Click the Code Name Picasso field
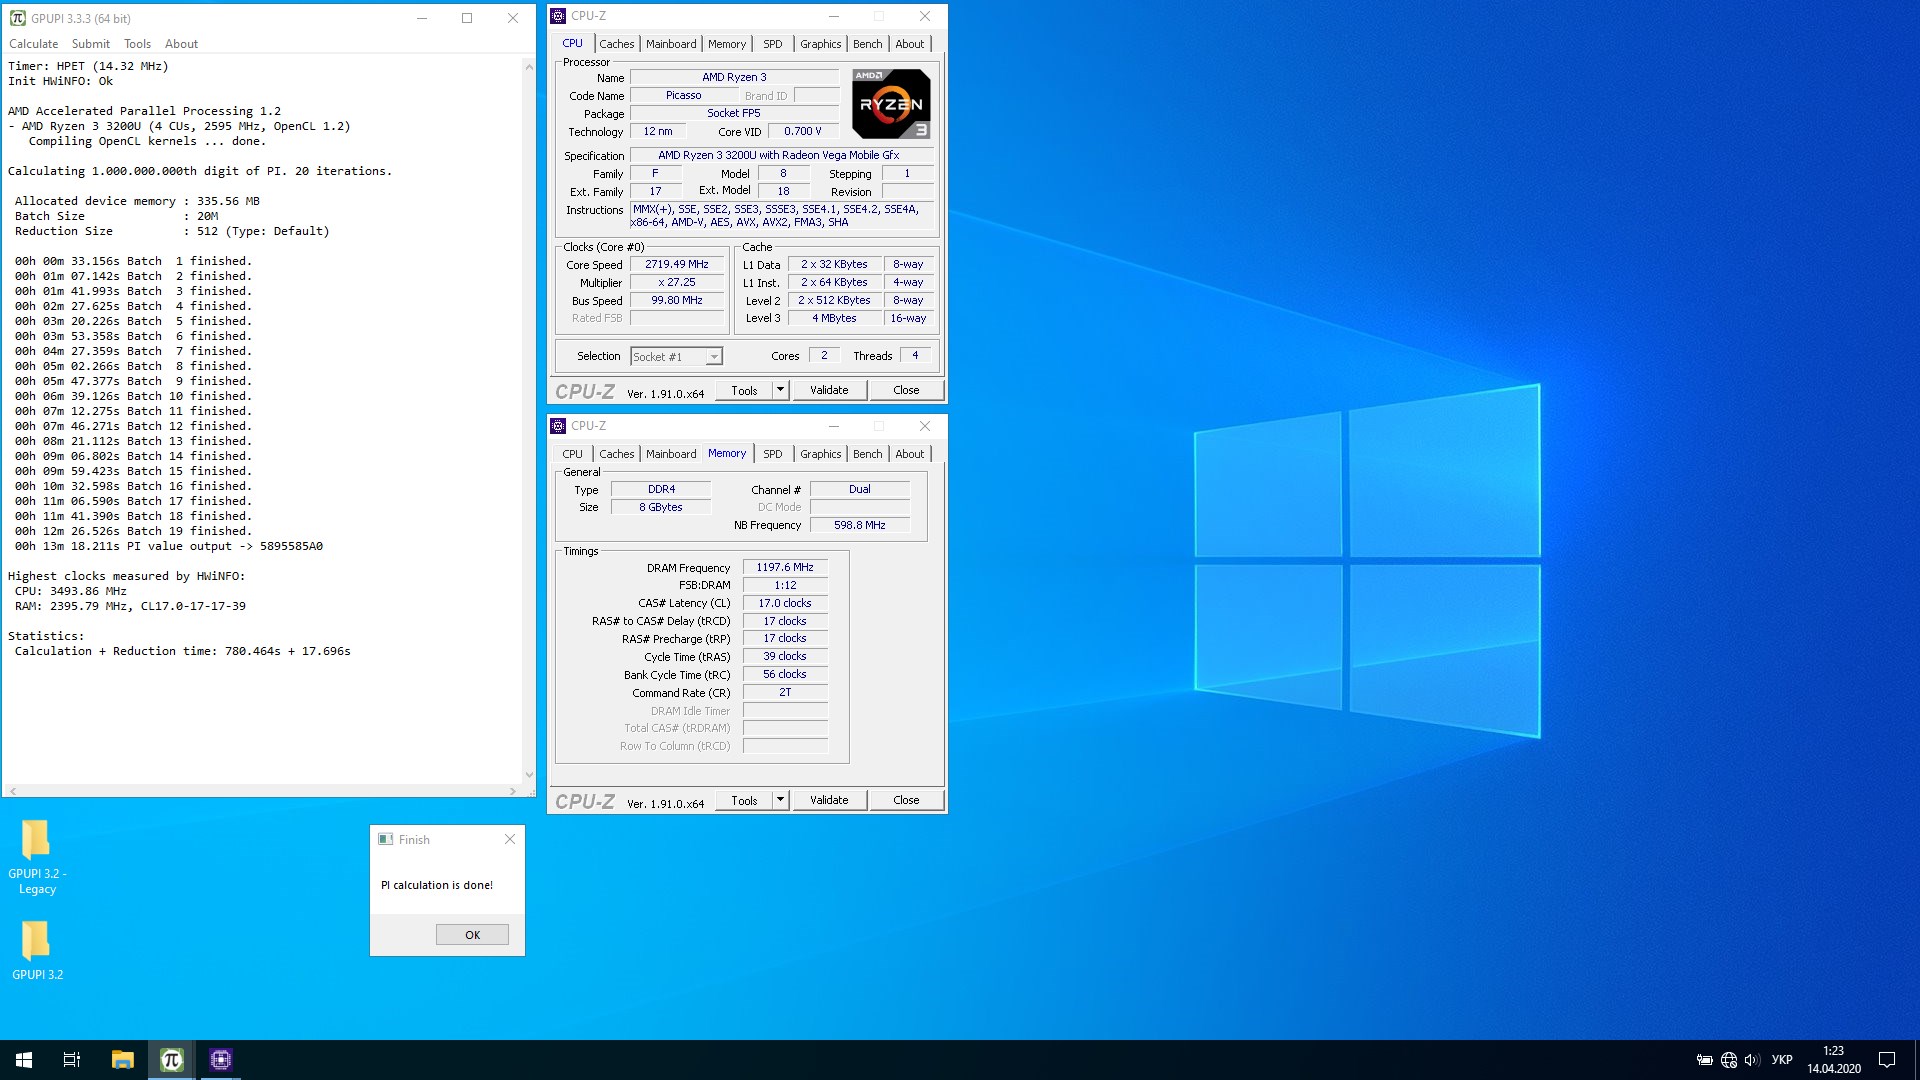 [684, 96]
